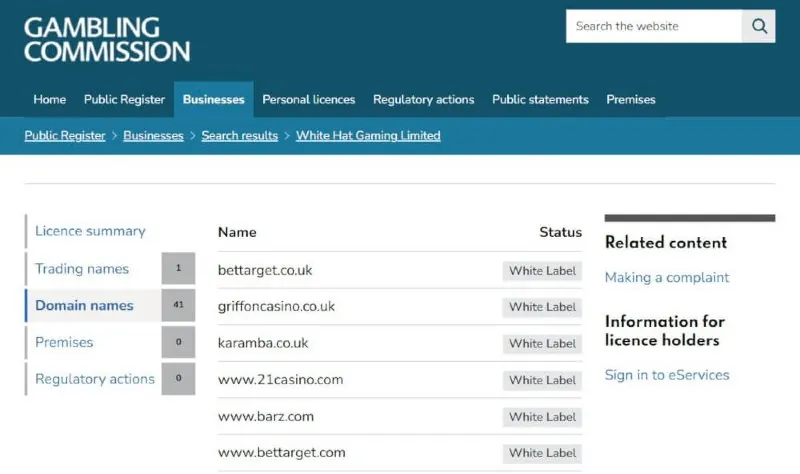The height and width of the screenshot is (474, 800).
Task: Click the bettarget.co.uk domain row
Action: click(x=399, y=270)
